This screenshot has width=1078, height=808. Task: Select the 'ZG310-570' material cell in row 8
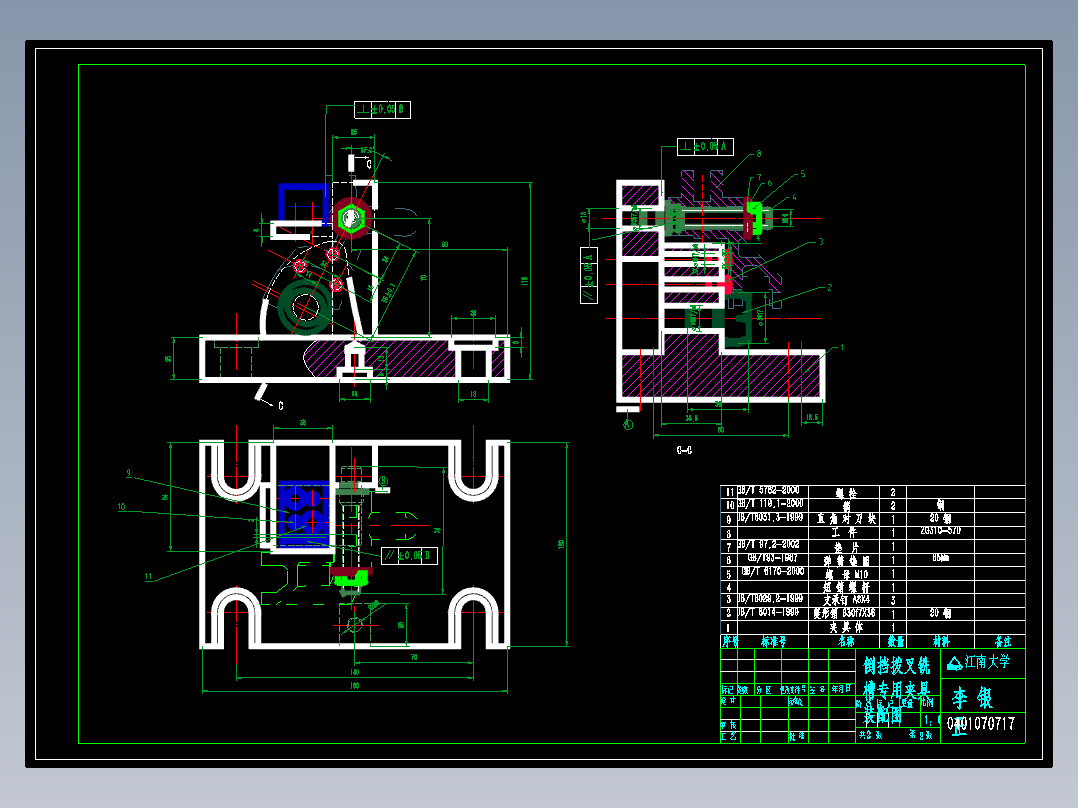pyautogui.click(x=940, y=531)
